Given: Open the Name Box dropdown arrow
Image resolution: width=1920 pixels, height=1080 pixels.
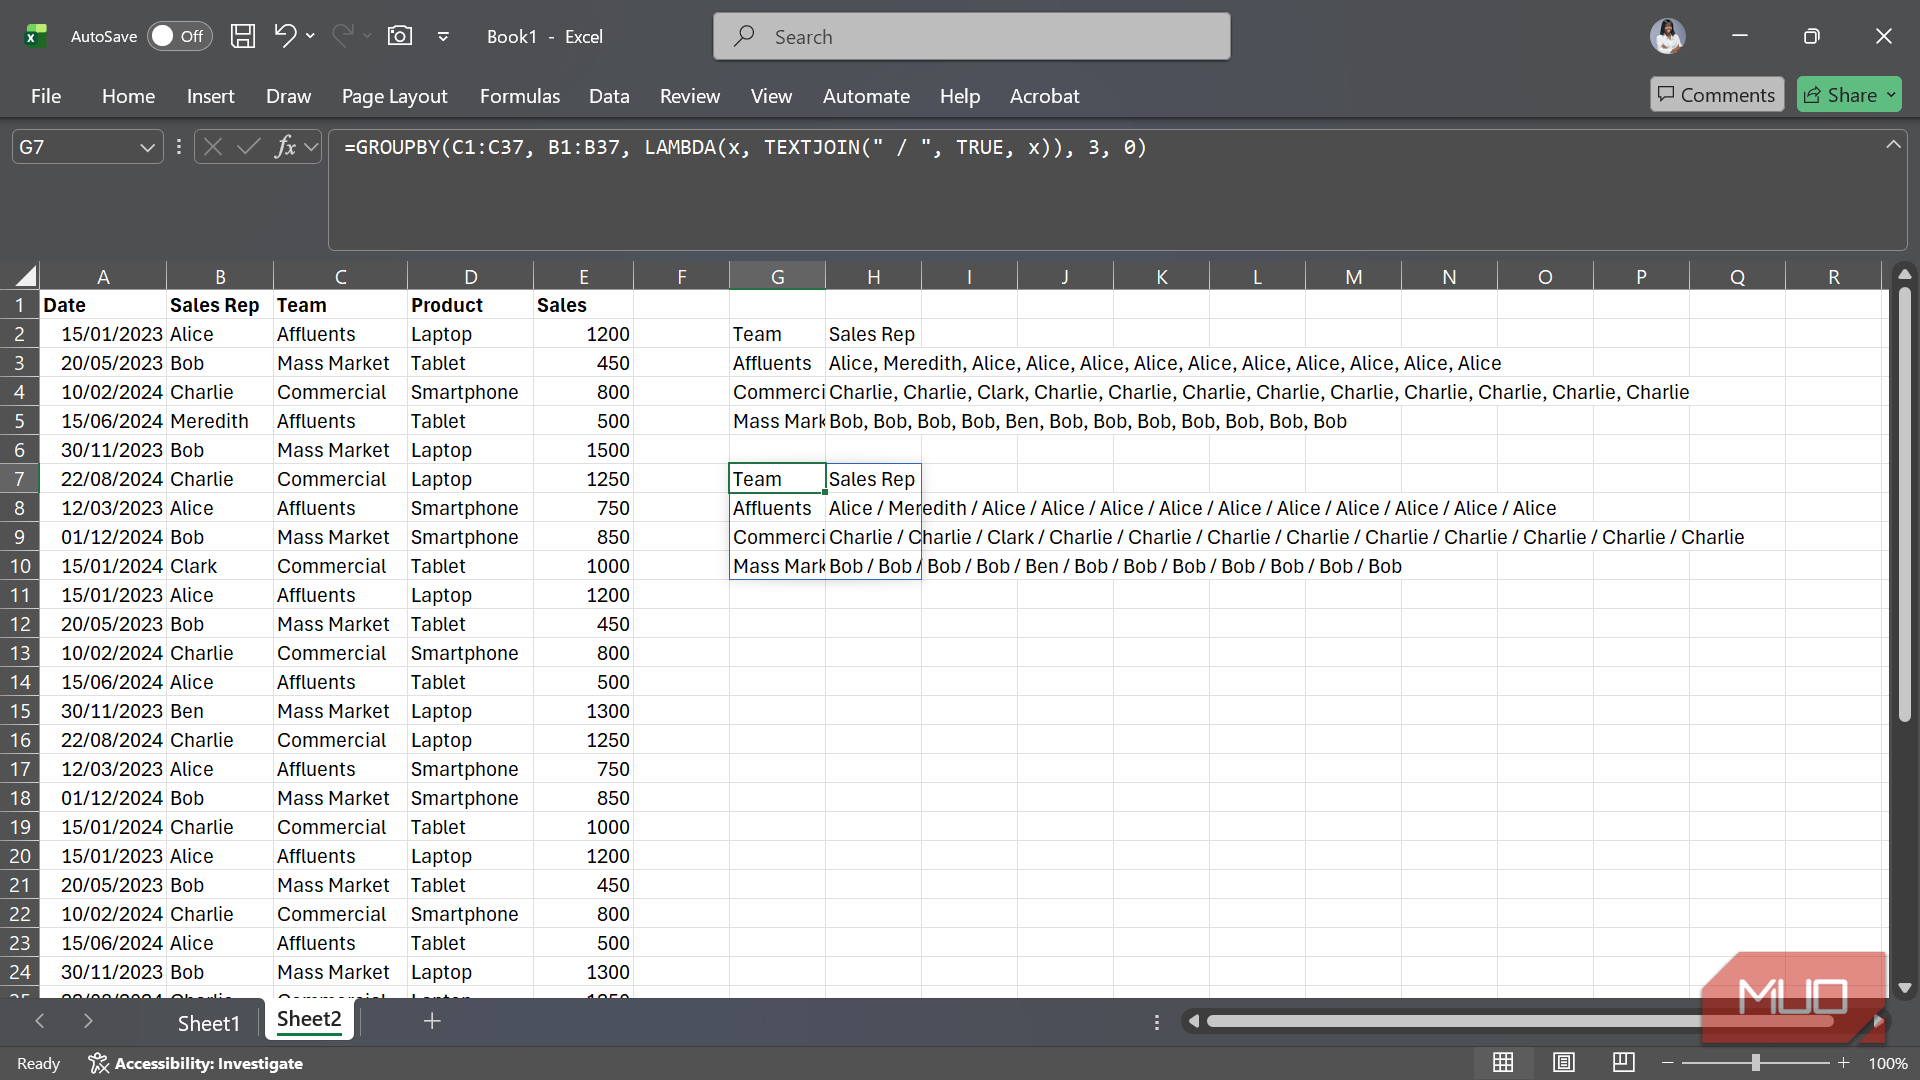Looking at the screenshot, I should [x=148, y=147].
